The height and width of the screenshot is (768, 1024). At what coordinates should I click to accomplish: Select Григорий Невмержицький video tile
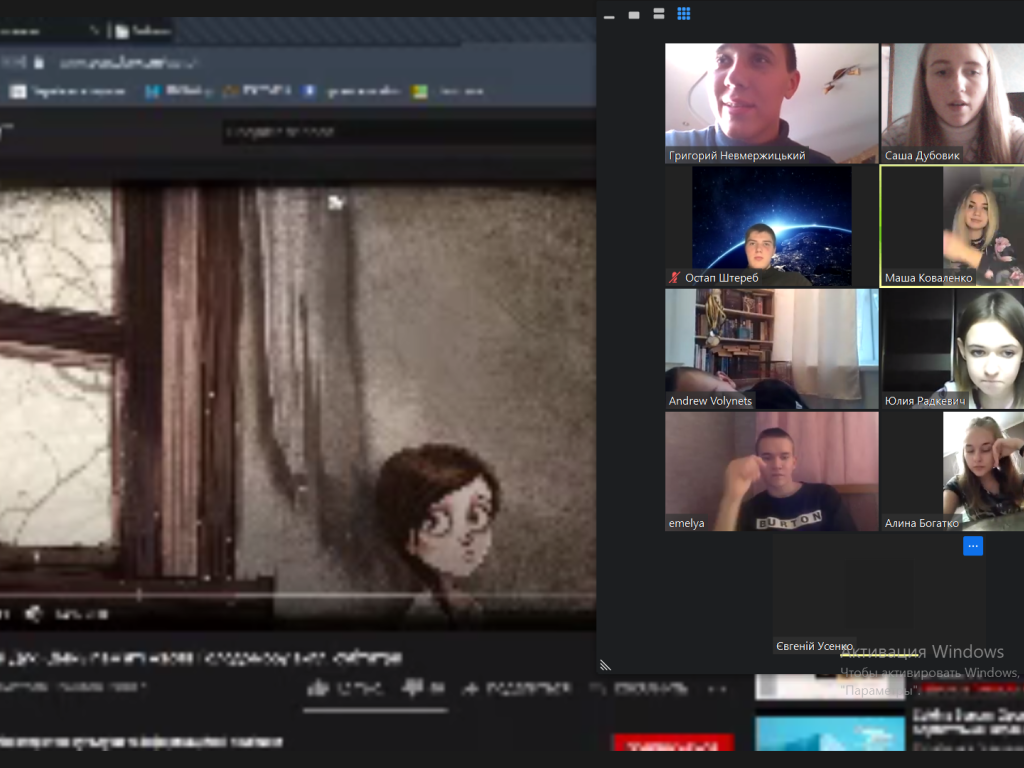(771, 103)
